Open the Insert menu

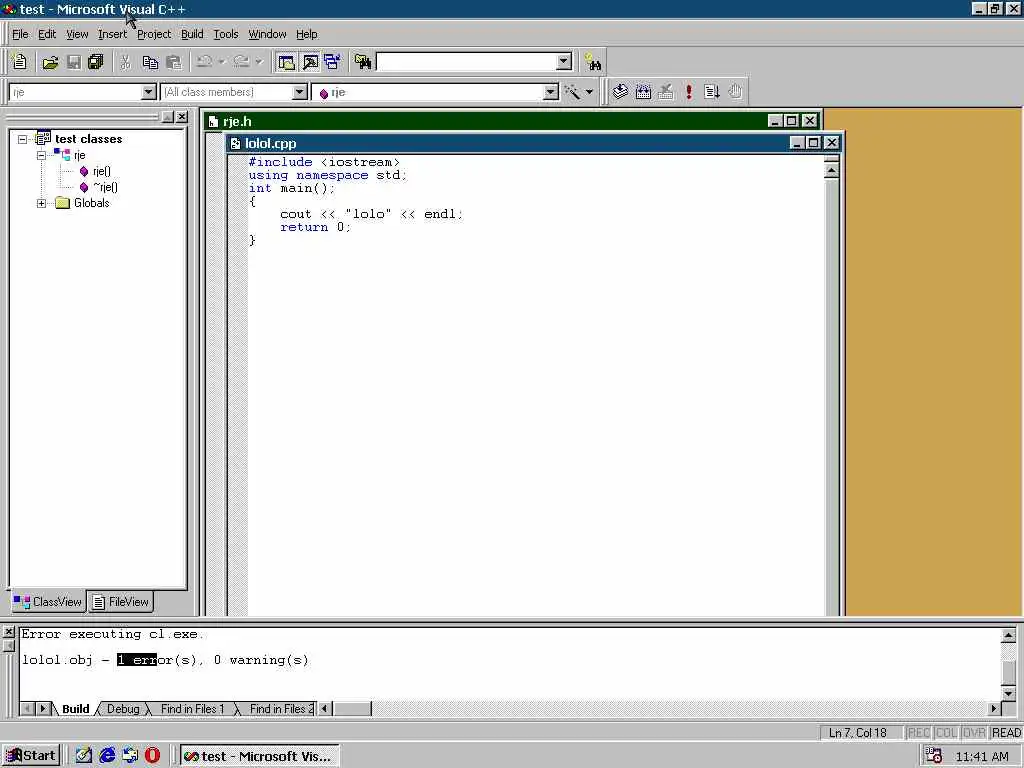112,34
